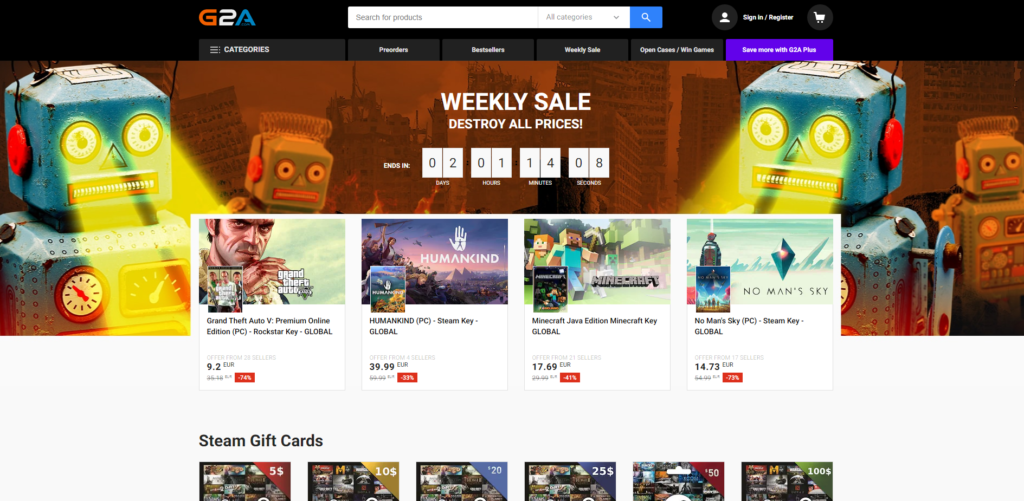Screen dimensions: 1024x501
Task: Click the 9.2 EUR price
Action: tap(220, 366)
